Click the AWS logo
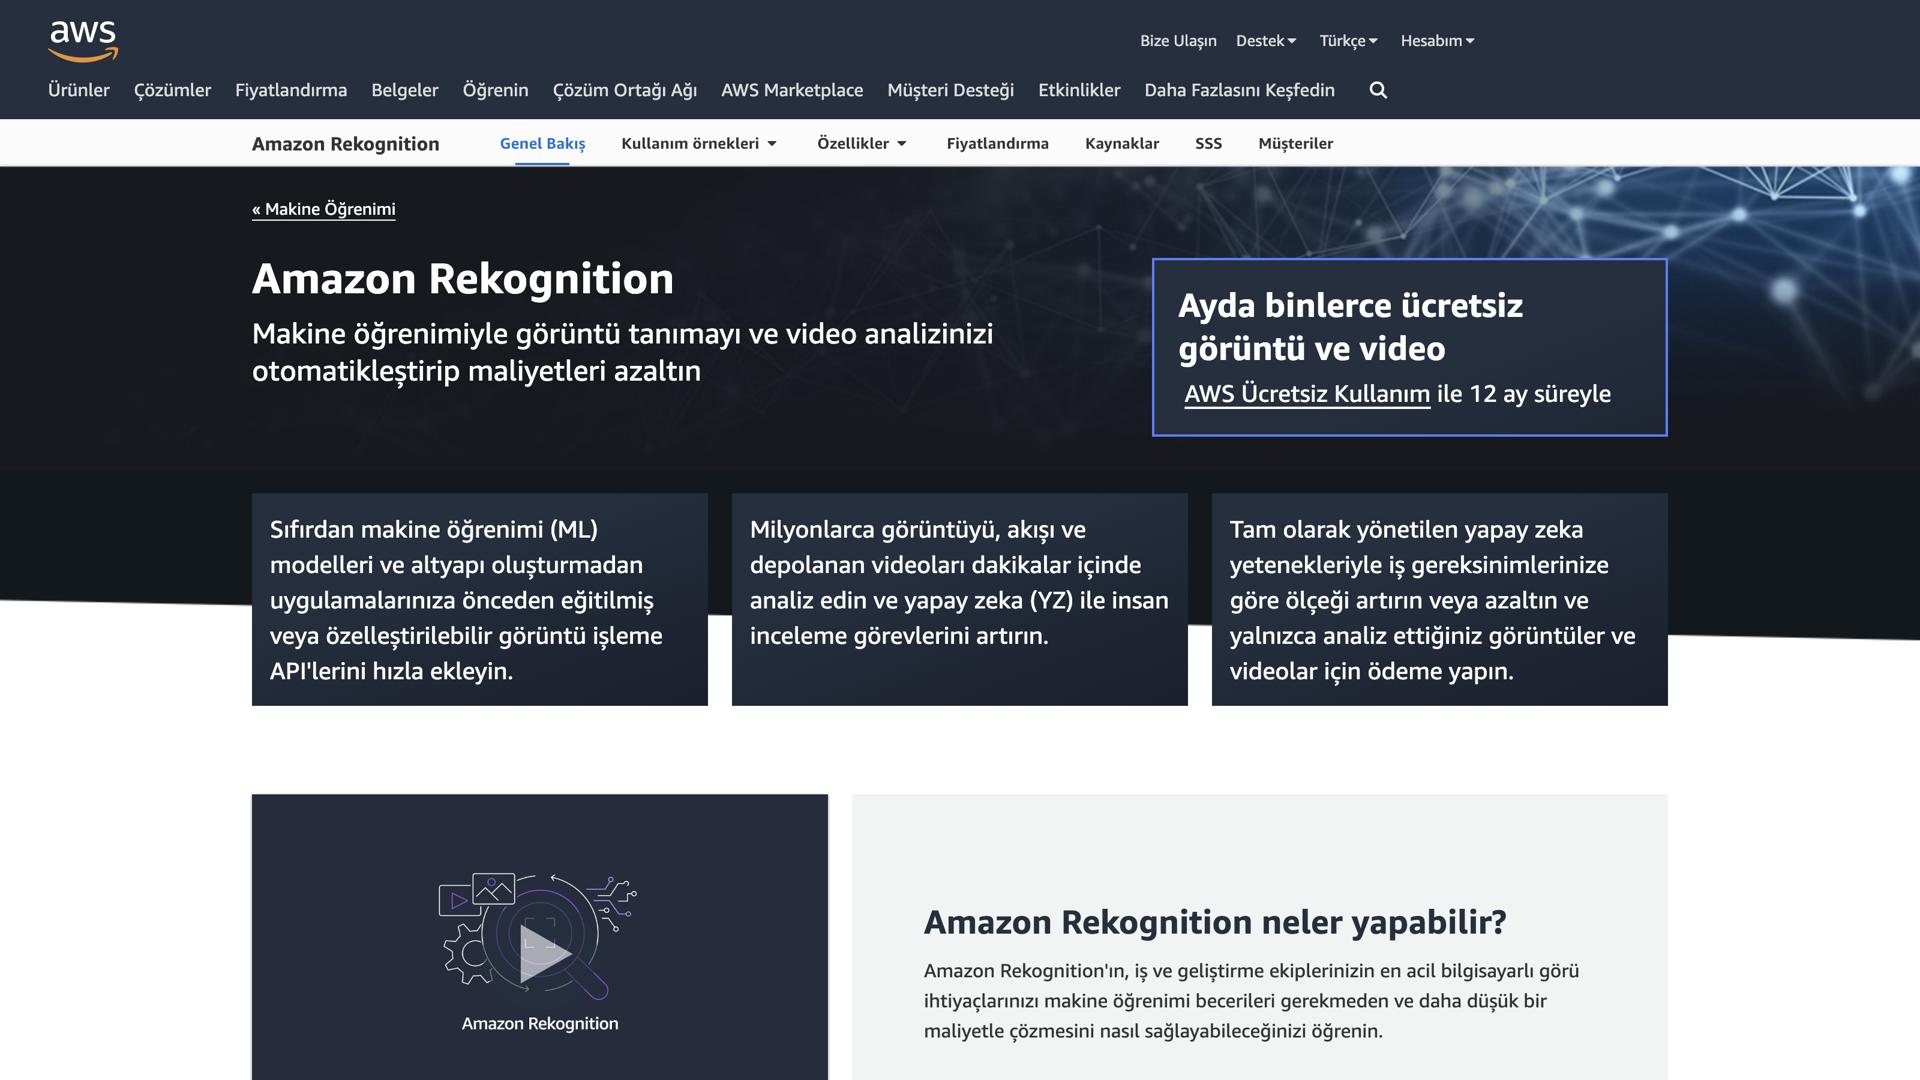Viewport: 1920px width, 1080px height. [84, 38]
